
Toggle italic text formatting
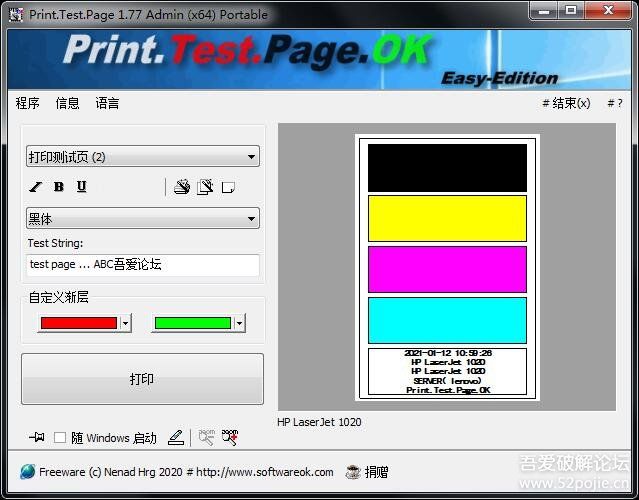pos(35,187)
